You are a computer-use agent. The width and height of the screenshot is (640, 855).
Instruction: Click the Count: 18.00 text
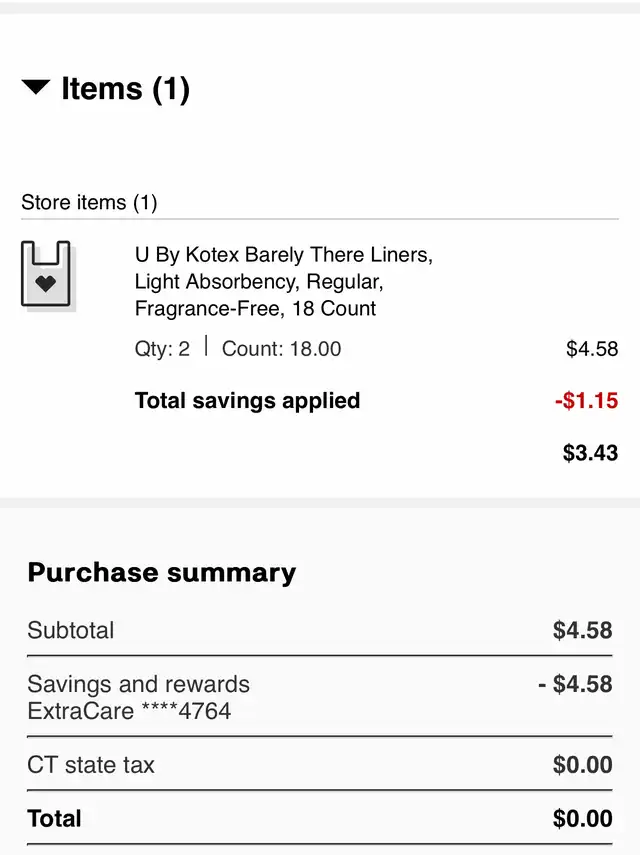281,348
